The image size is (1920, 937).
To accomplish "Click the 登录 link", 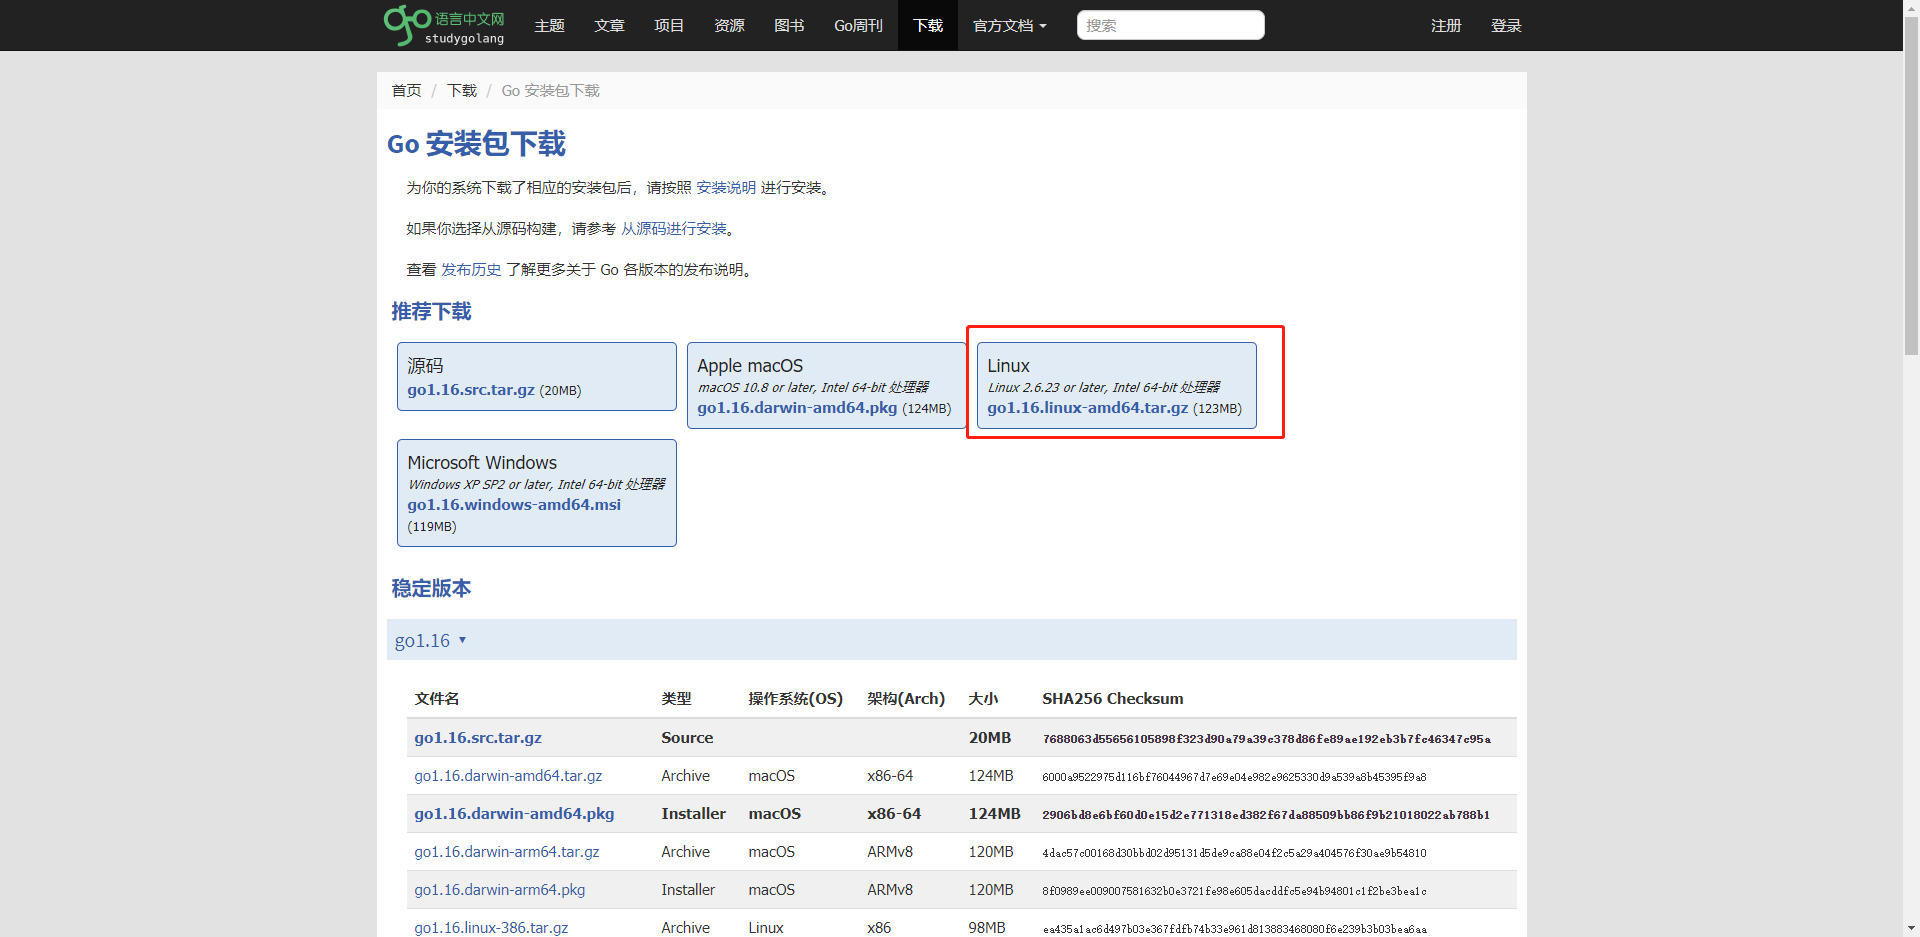I will coord(1506,25).
